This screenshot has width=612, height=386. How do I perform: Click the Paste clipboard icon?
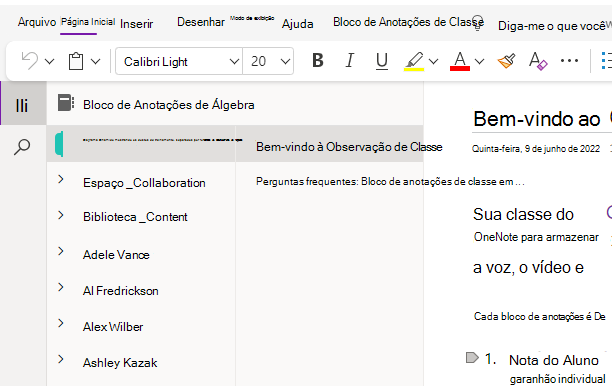click(76, 61)
